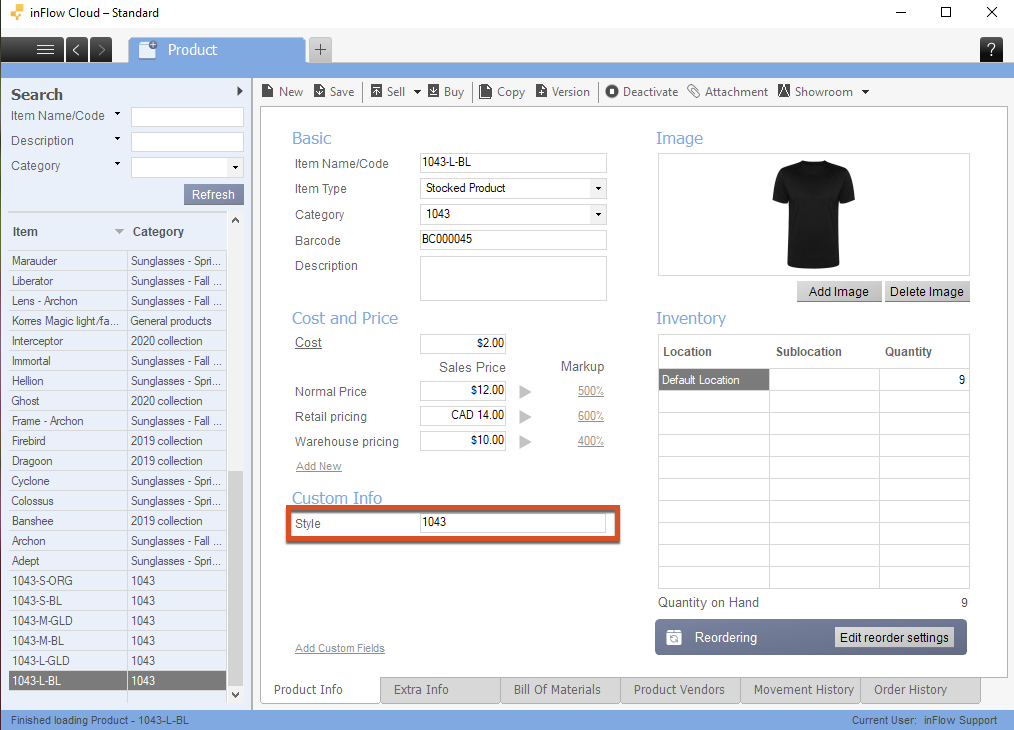Go back with the left arrow button
1014x730 pixels.
pos(77,50)
